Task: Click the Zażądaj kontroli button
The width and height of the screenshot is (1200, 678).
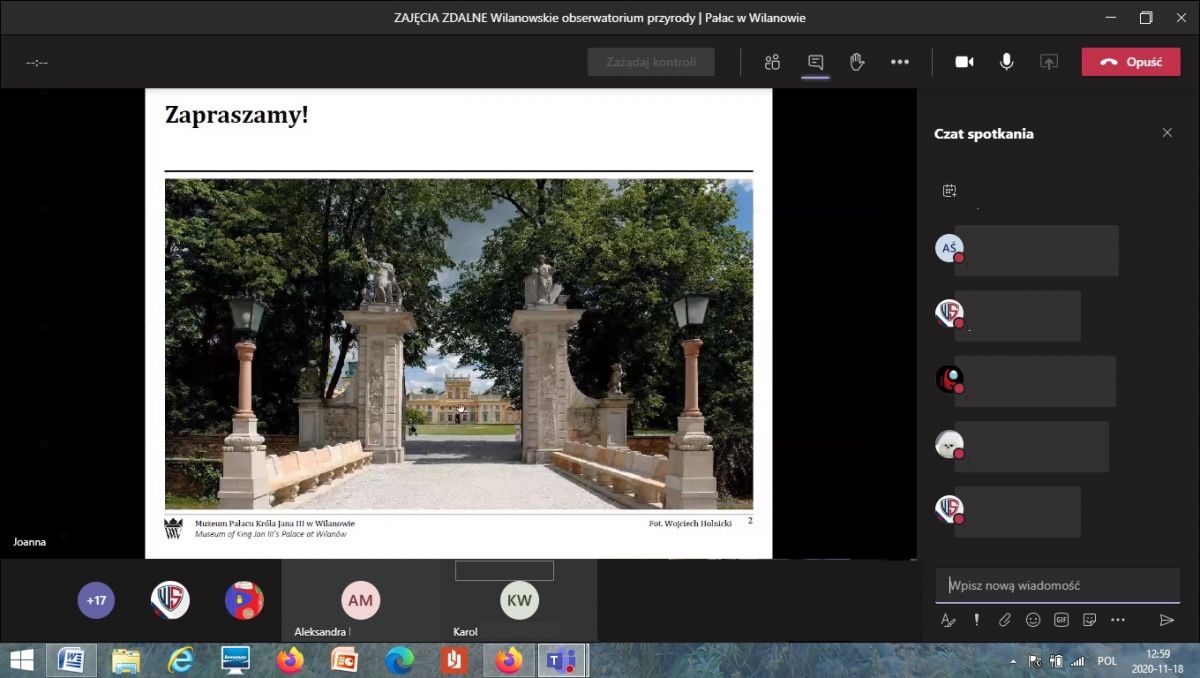Action: [x=651, y=62]
